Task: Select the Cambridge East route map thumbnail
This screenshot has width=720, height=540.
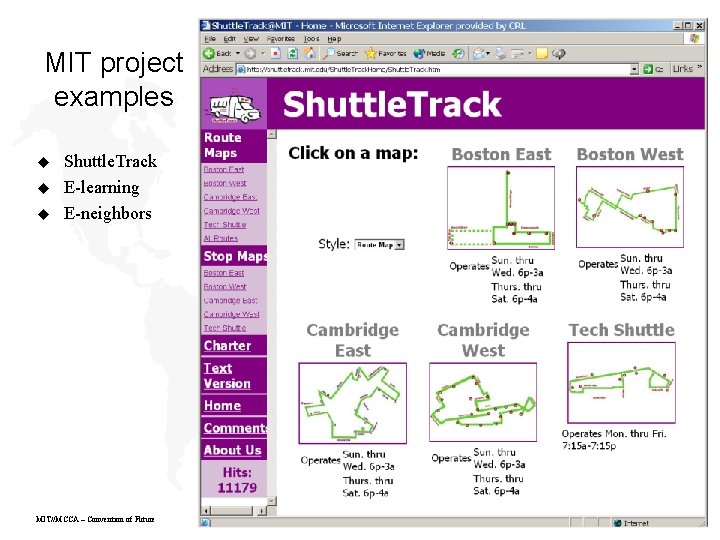Action: pyautogui.click(x=353, y=403)
